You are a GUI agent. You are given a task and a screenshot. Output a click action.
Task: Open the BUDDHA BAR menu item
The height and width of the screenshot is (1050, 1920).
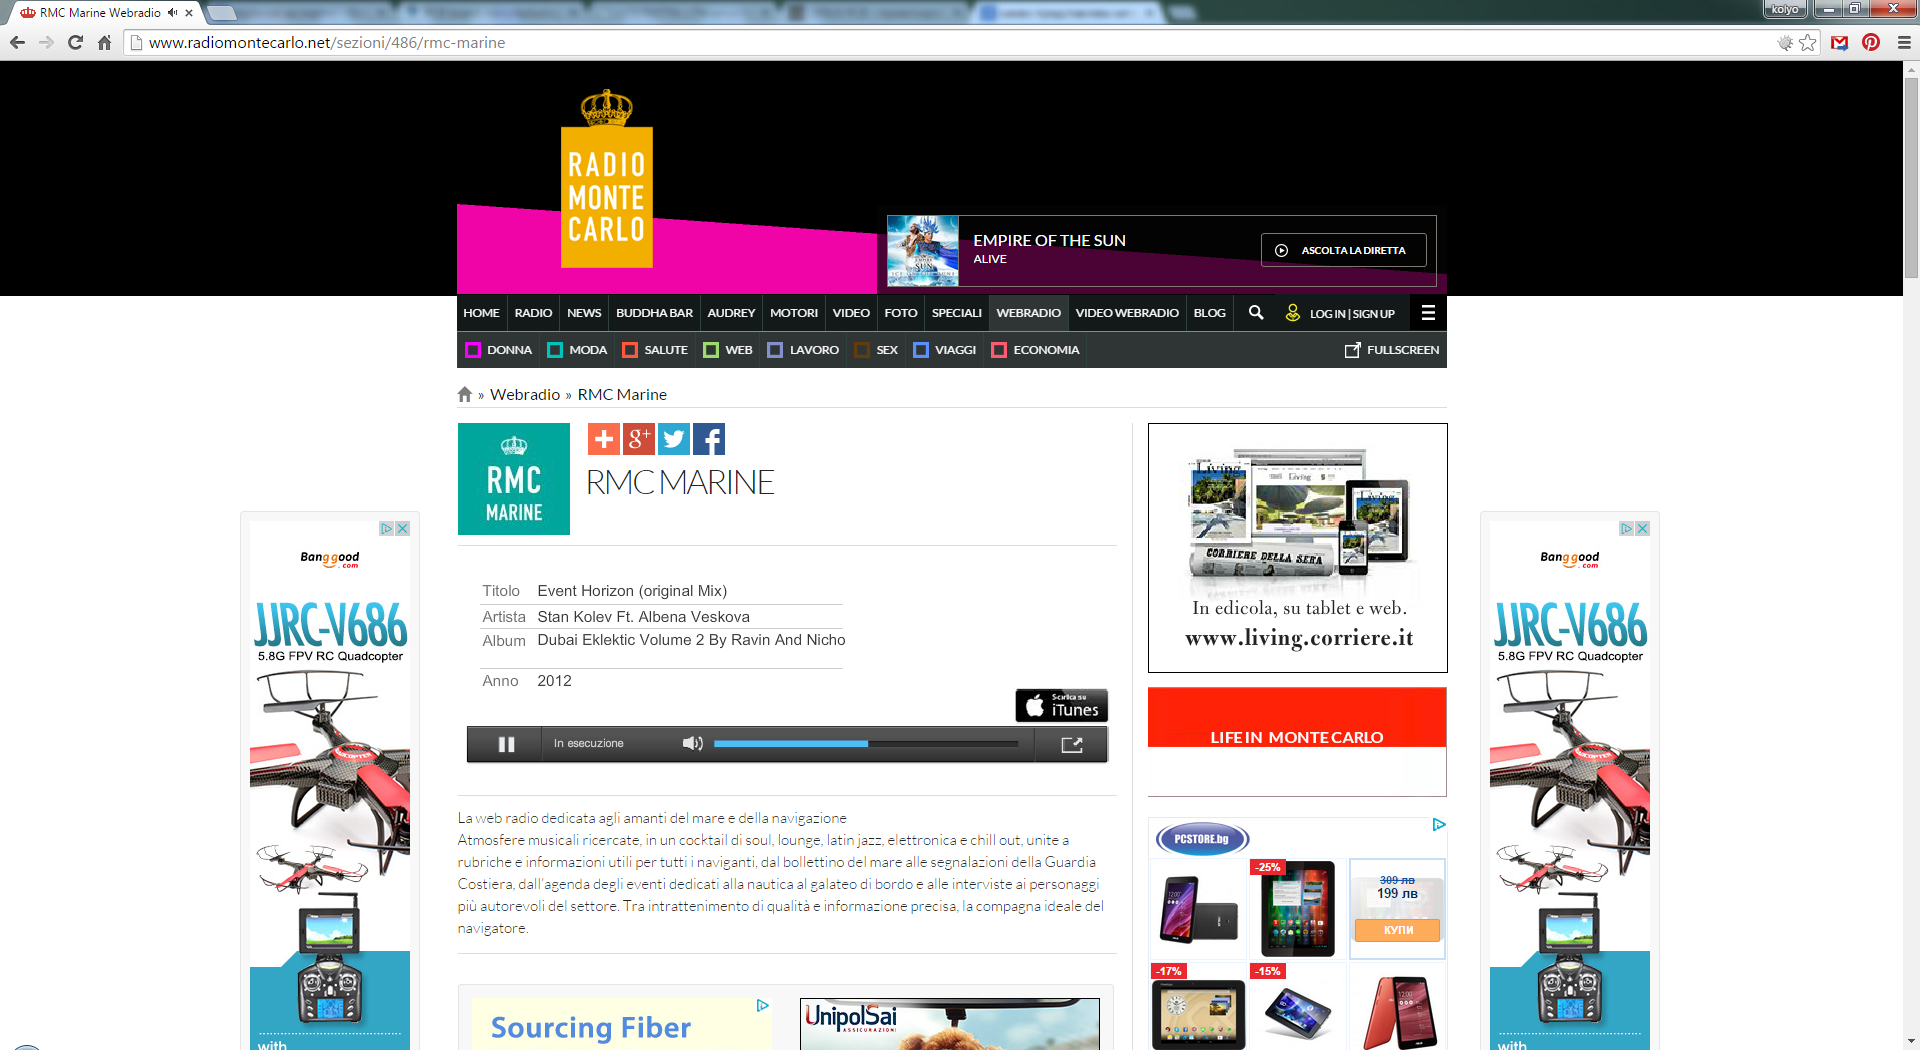coord(654,313)
